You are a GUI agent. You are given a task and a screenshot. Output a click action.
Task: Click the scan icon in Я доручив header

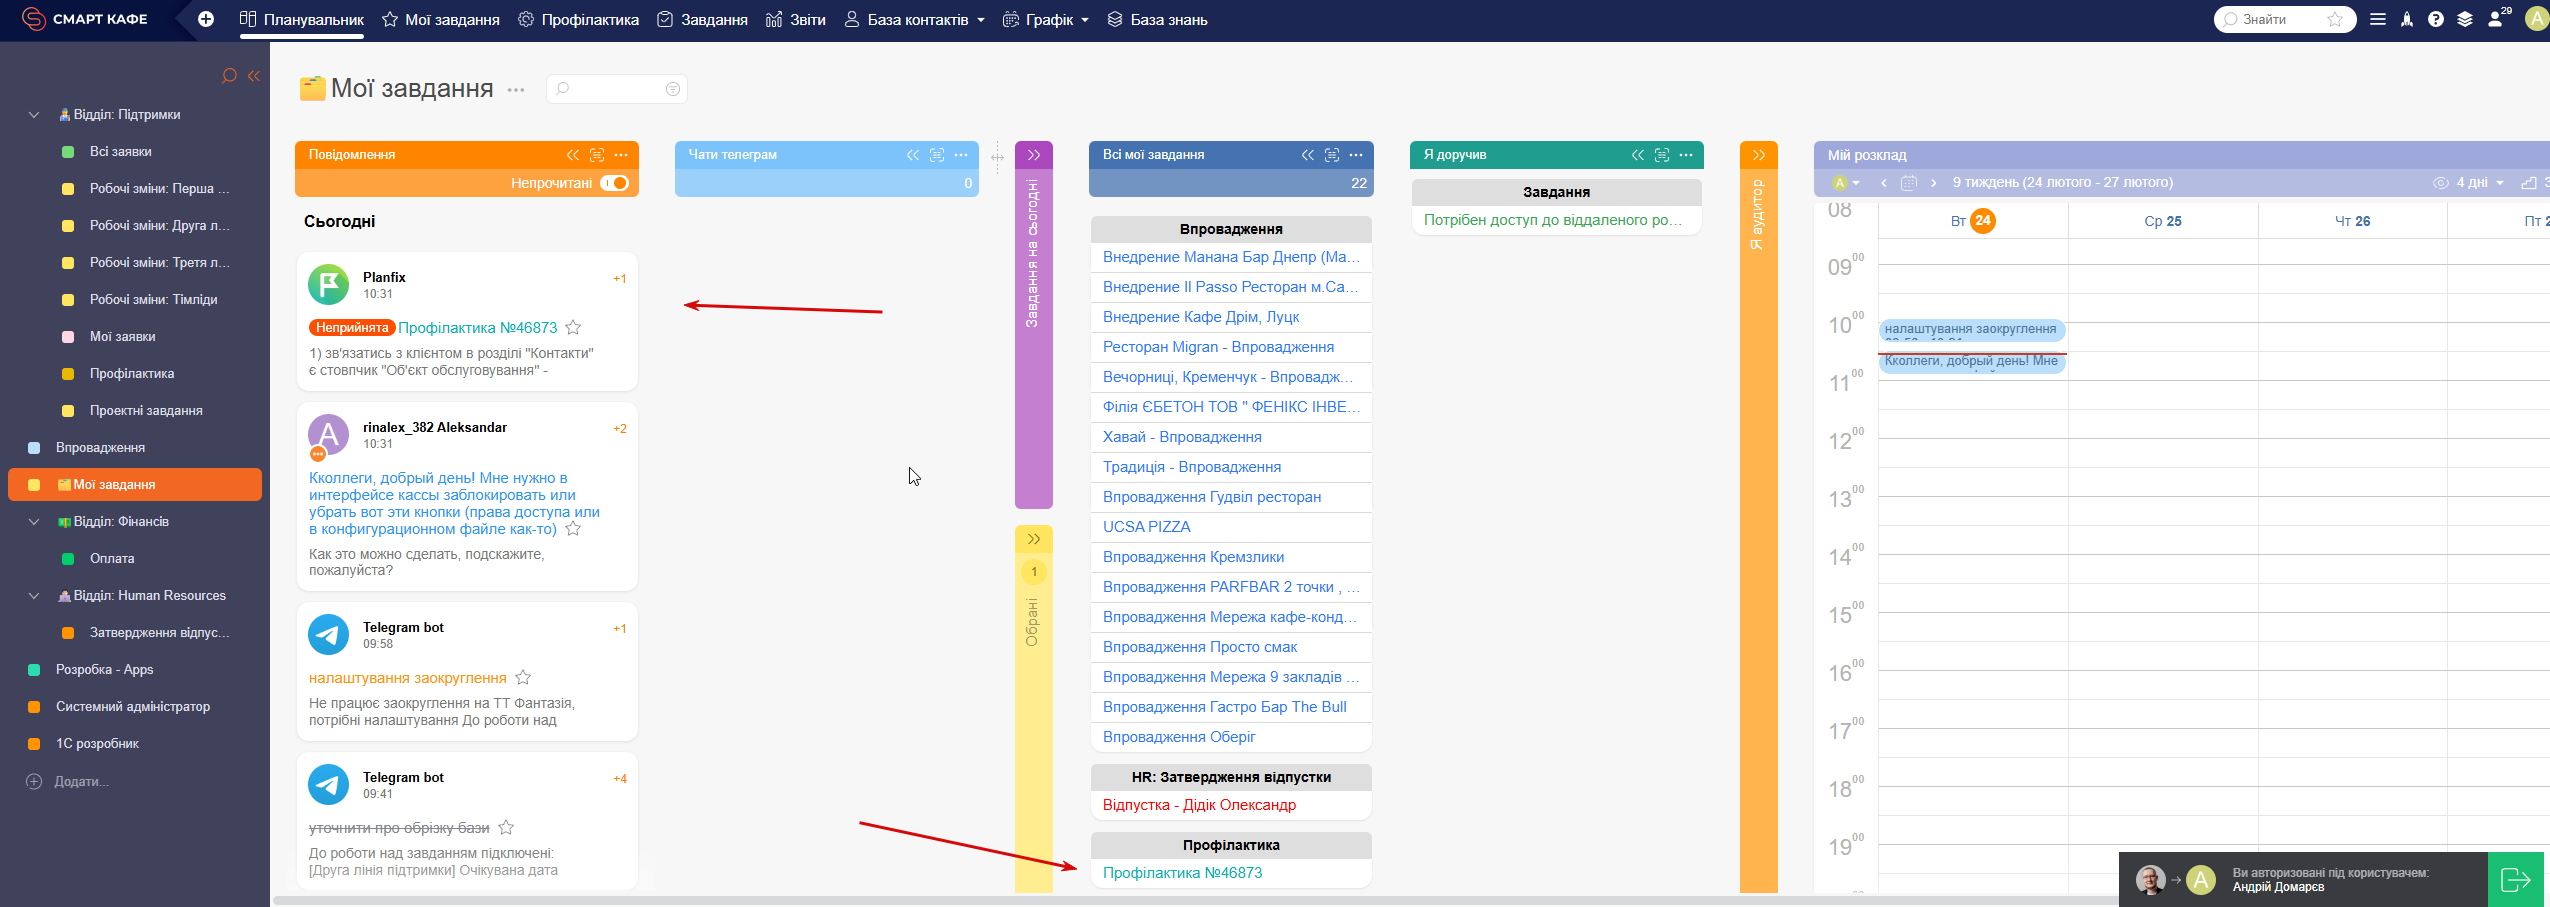tap(1662, 155)
